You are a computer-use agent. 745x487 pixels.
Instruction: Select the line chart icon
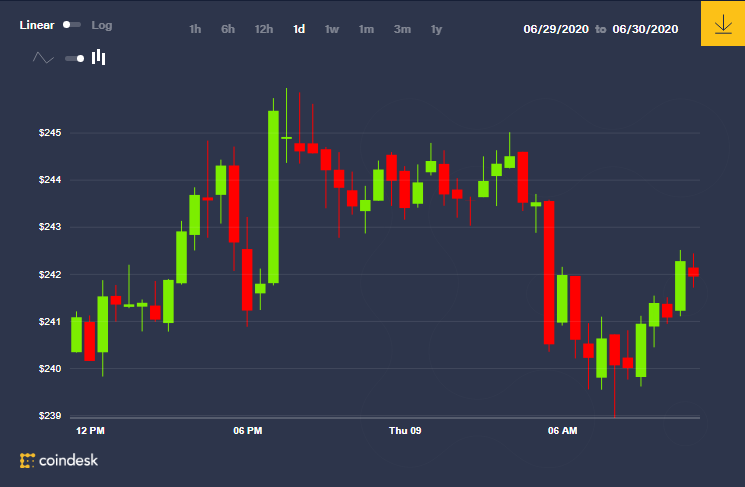click(43, 58)
